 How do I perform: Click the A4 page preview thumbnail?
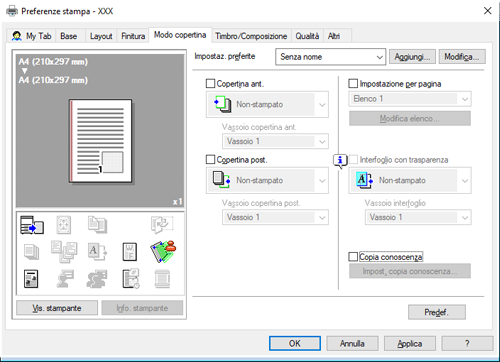pos(101,141)
